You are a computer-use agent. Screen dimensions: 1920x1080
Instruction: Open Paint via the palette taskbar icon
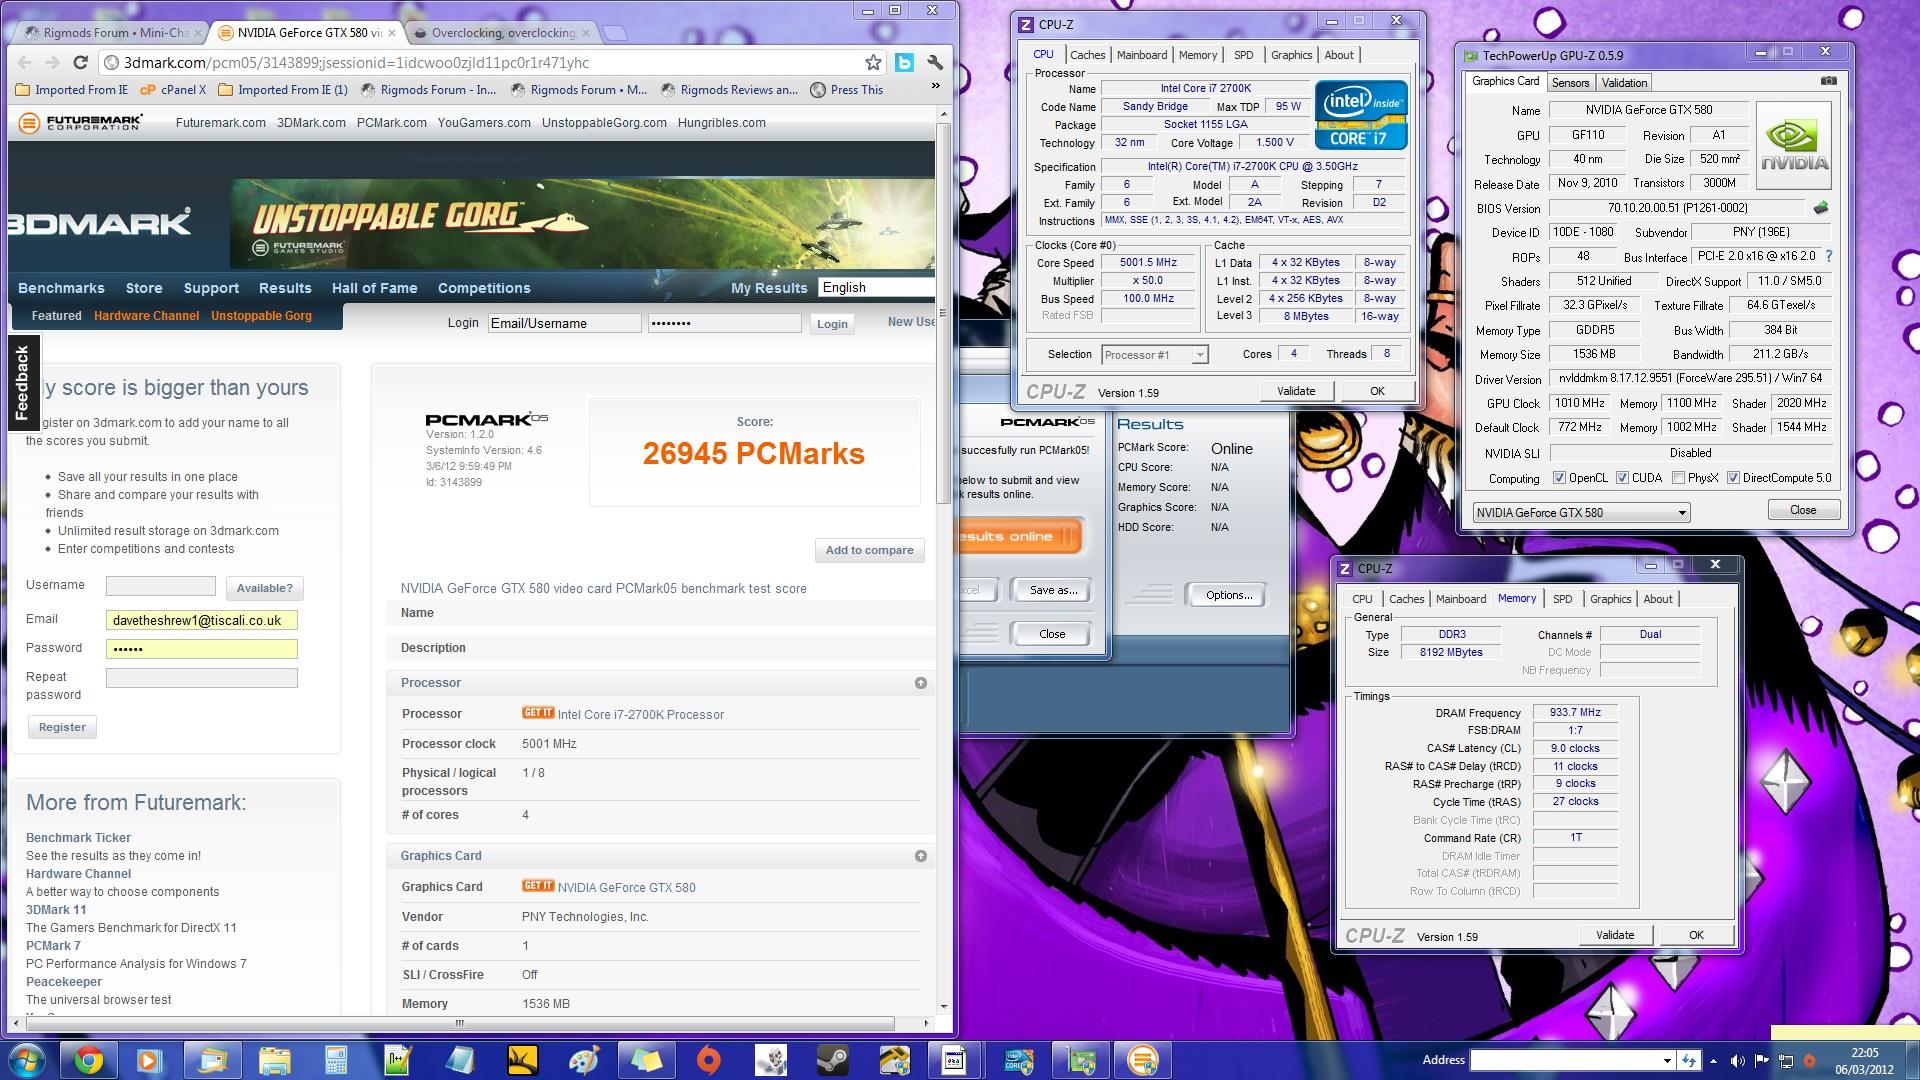tap(584, 1059)
